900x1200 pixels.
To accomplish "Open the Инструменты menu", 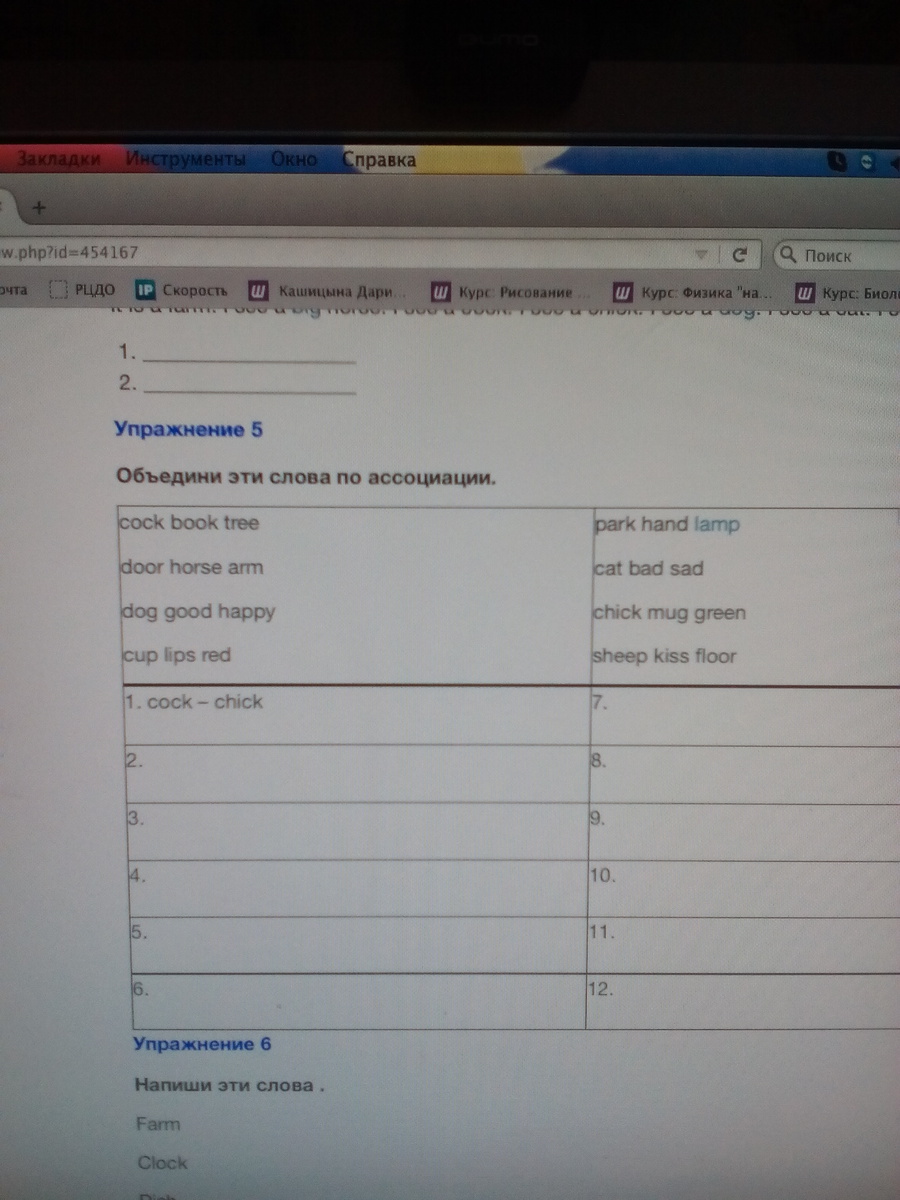I will tap(186, 159).
